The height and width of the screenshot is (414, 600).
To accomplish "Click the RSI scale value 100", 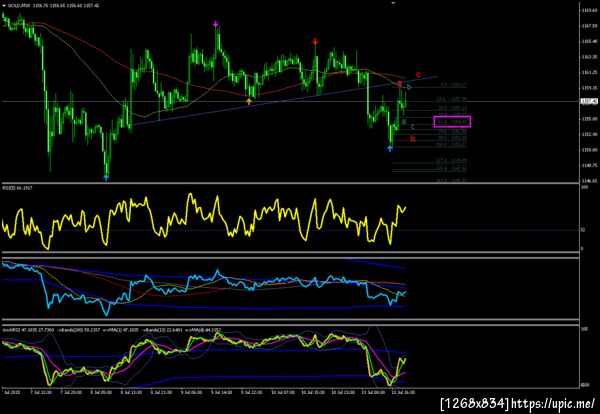I will (584, 187).
